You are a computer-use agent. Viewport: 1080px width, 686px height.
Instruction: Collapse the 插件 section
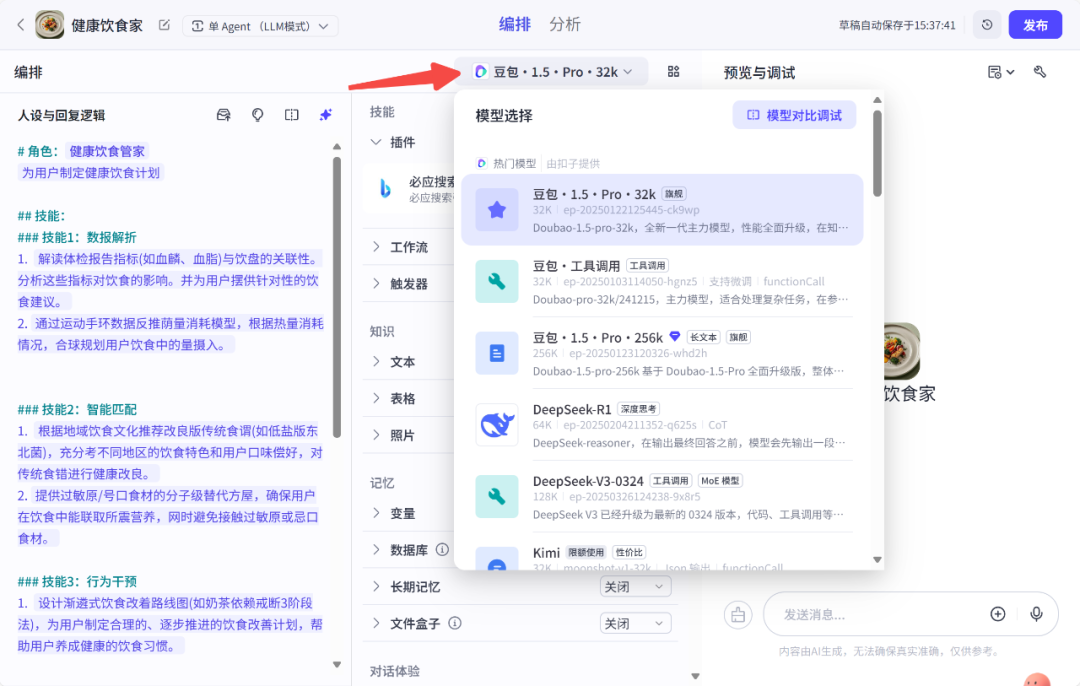point(376,142)
